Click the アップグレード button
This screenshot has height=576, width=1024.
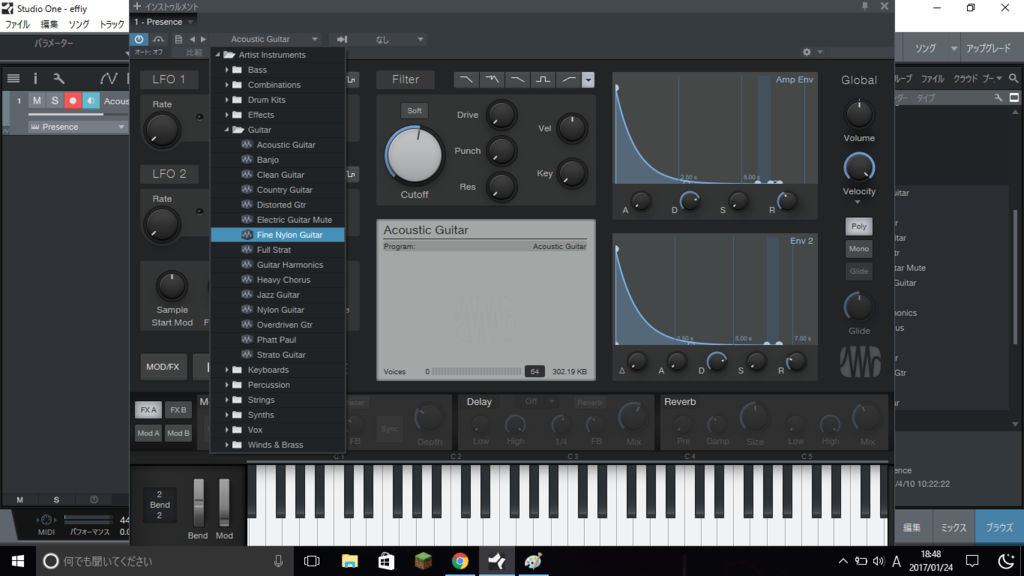point(988,48)
